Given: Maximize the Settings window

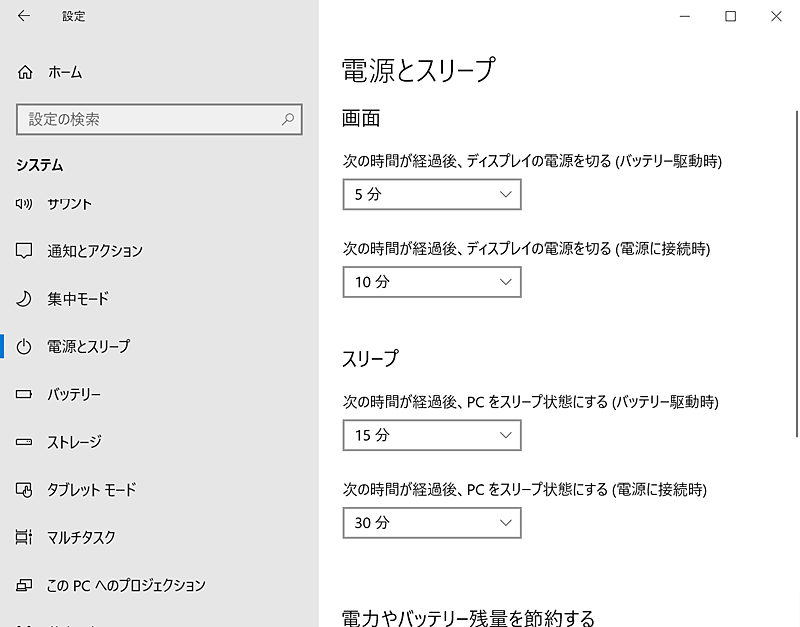Looking at the screenshot, I should click(731, 16).
